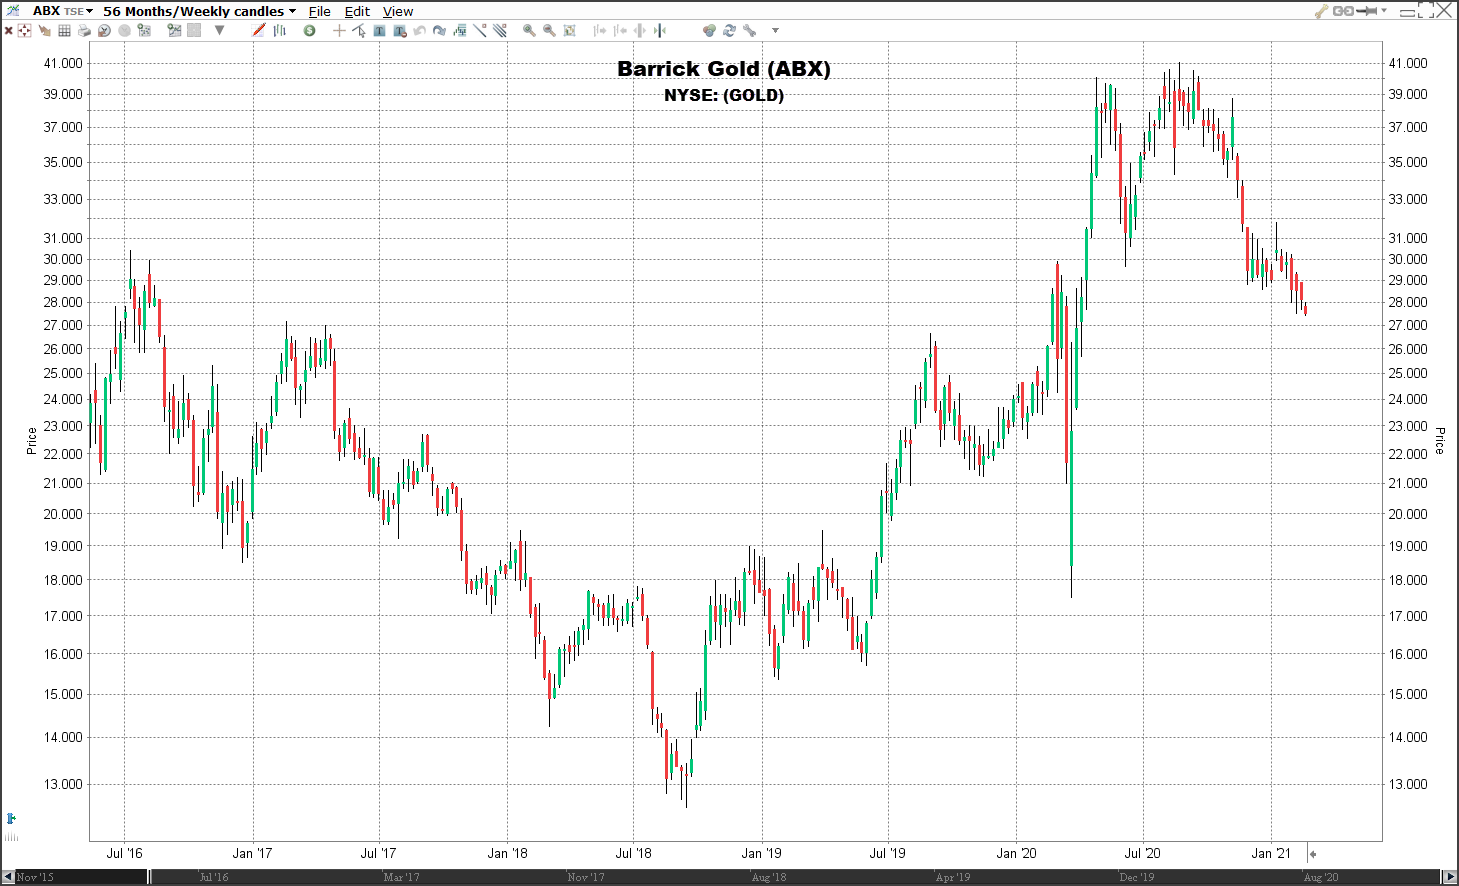This screenshot has width=1459, height=886.
Task: Expand the small arrow after toolbar wrench
Action: coord(775,31)
